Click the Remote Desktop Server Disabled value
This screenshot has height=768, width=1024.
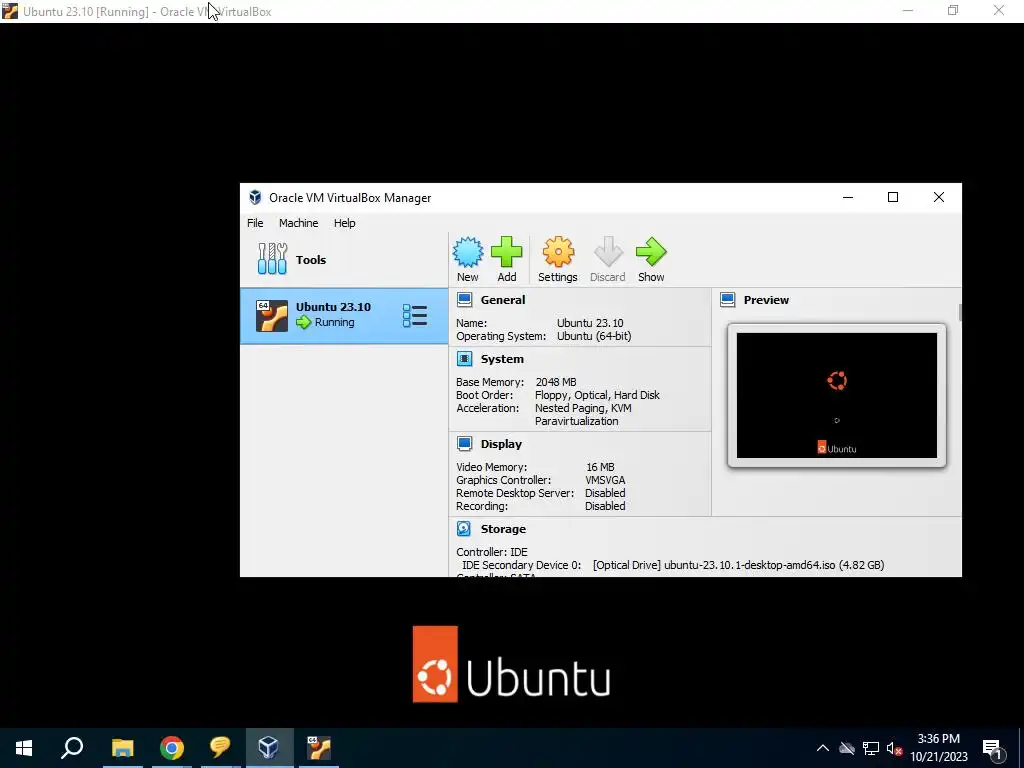[x=605, y=493]
